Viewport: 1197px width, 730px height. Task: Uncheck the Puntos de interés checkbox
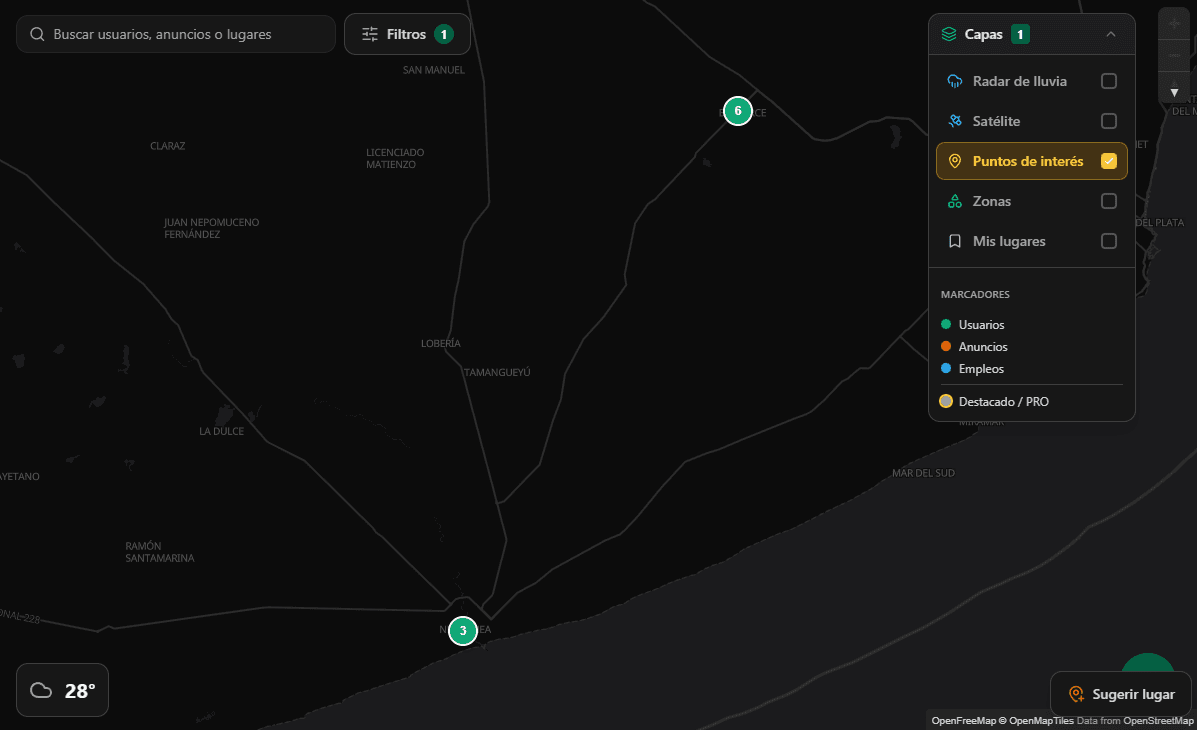[x=1108, y=161]
